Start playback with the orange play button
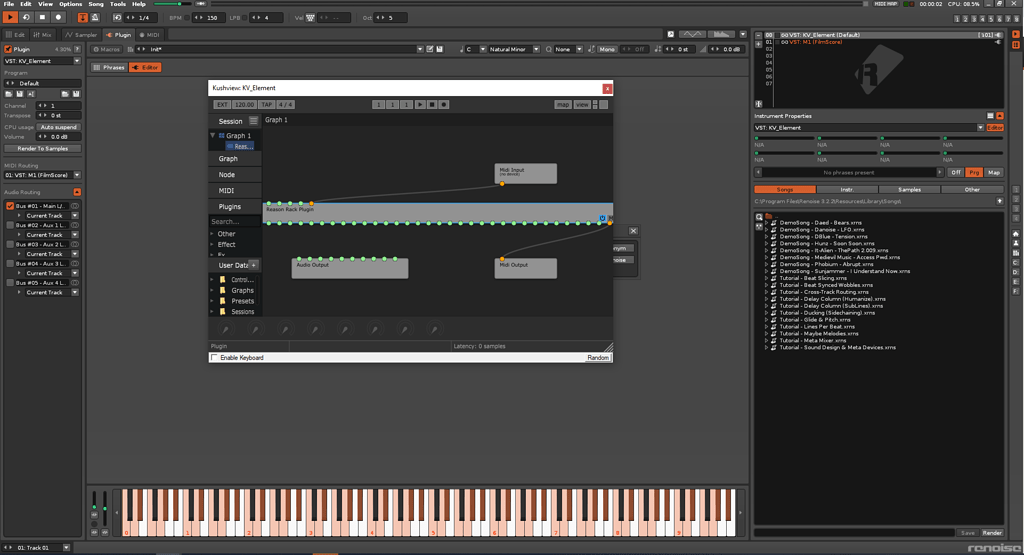 [x=10, y=18]
